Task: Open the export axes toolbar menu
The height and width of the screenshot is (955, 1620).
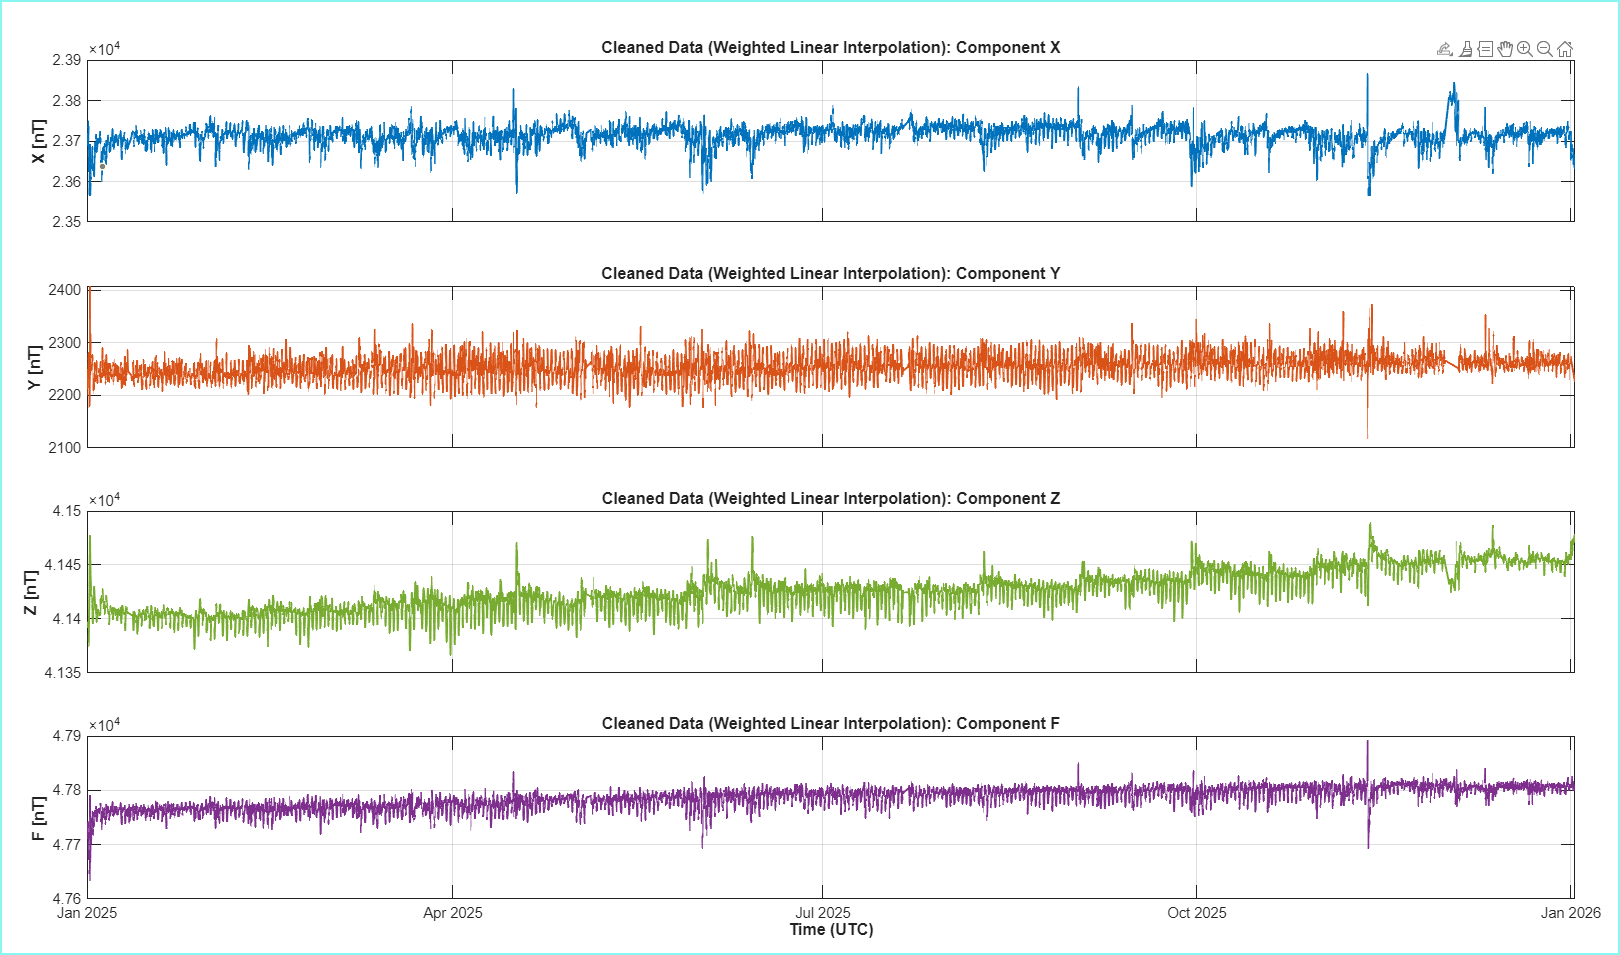Action: [x=1445, y=49]
